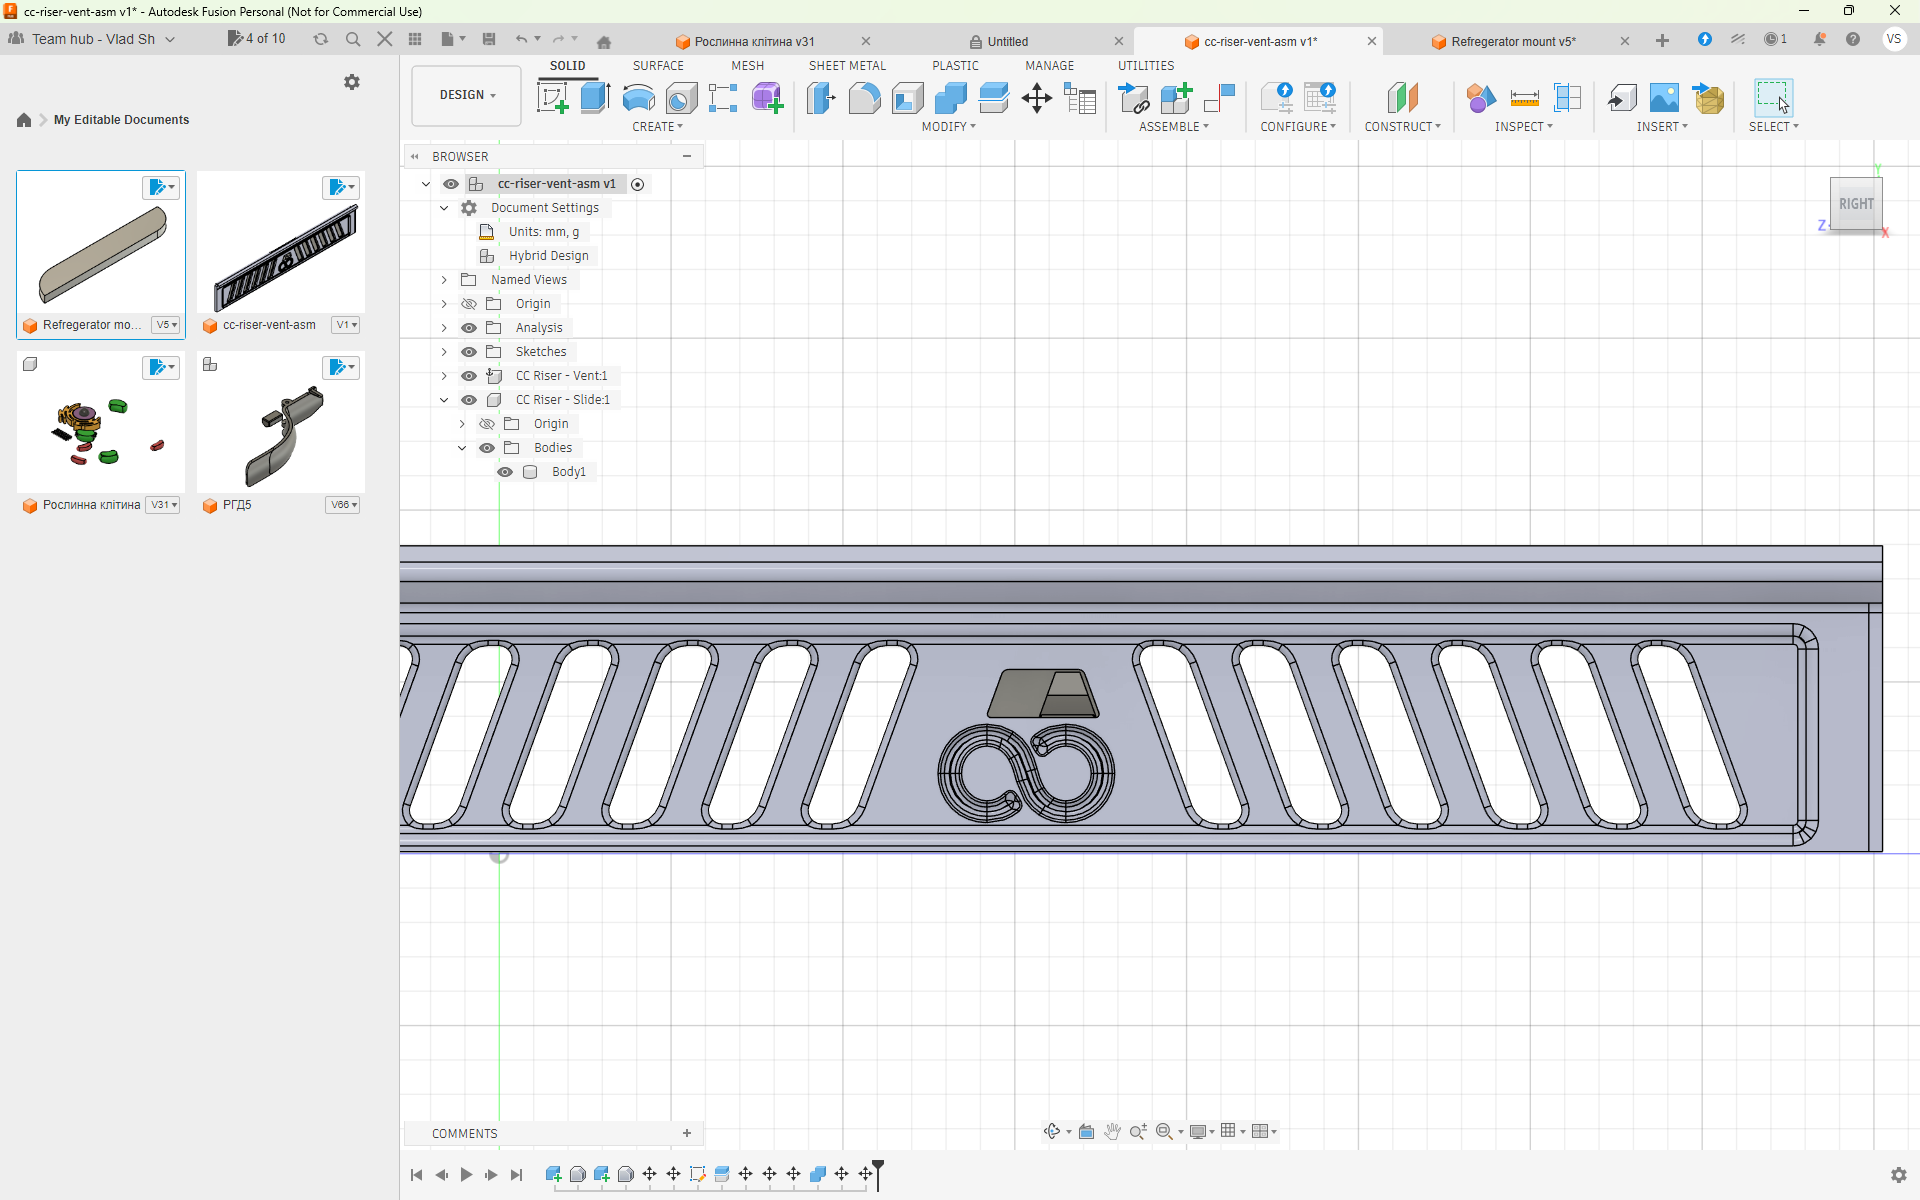Toggle visibility of CC Riser - Slide:1
Viewport: 1920px width, 1200px height.
(x=469, y=400)
